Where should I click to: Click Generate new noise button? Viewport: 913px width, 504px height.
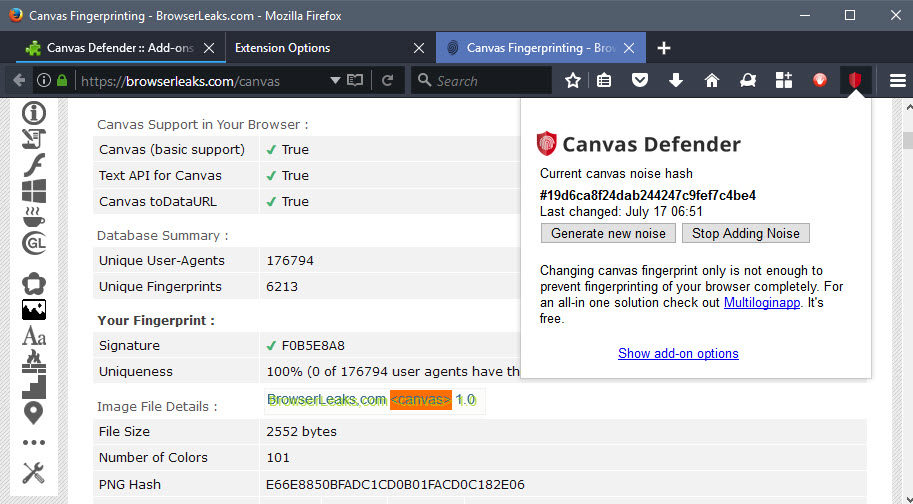608,233
